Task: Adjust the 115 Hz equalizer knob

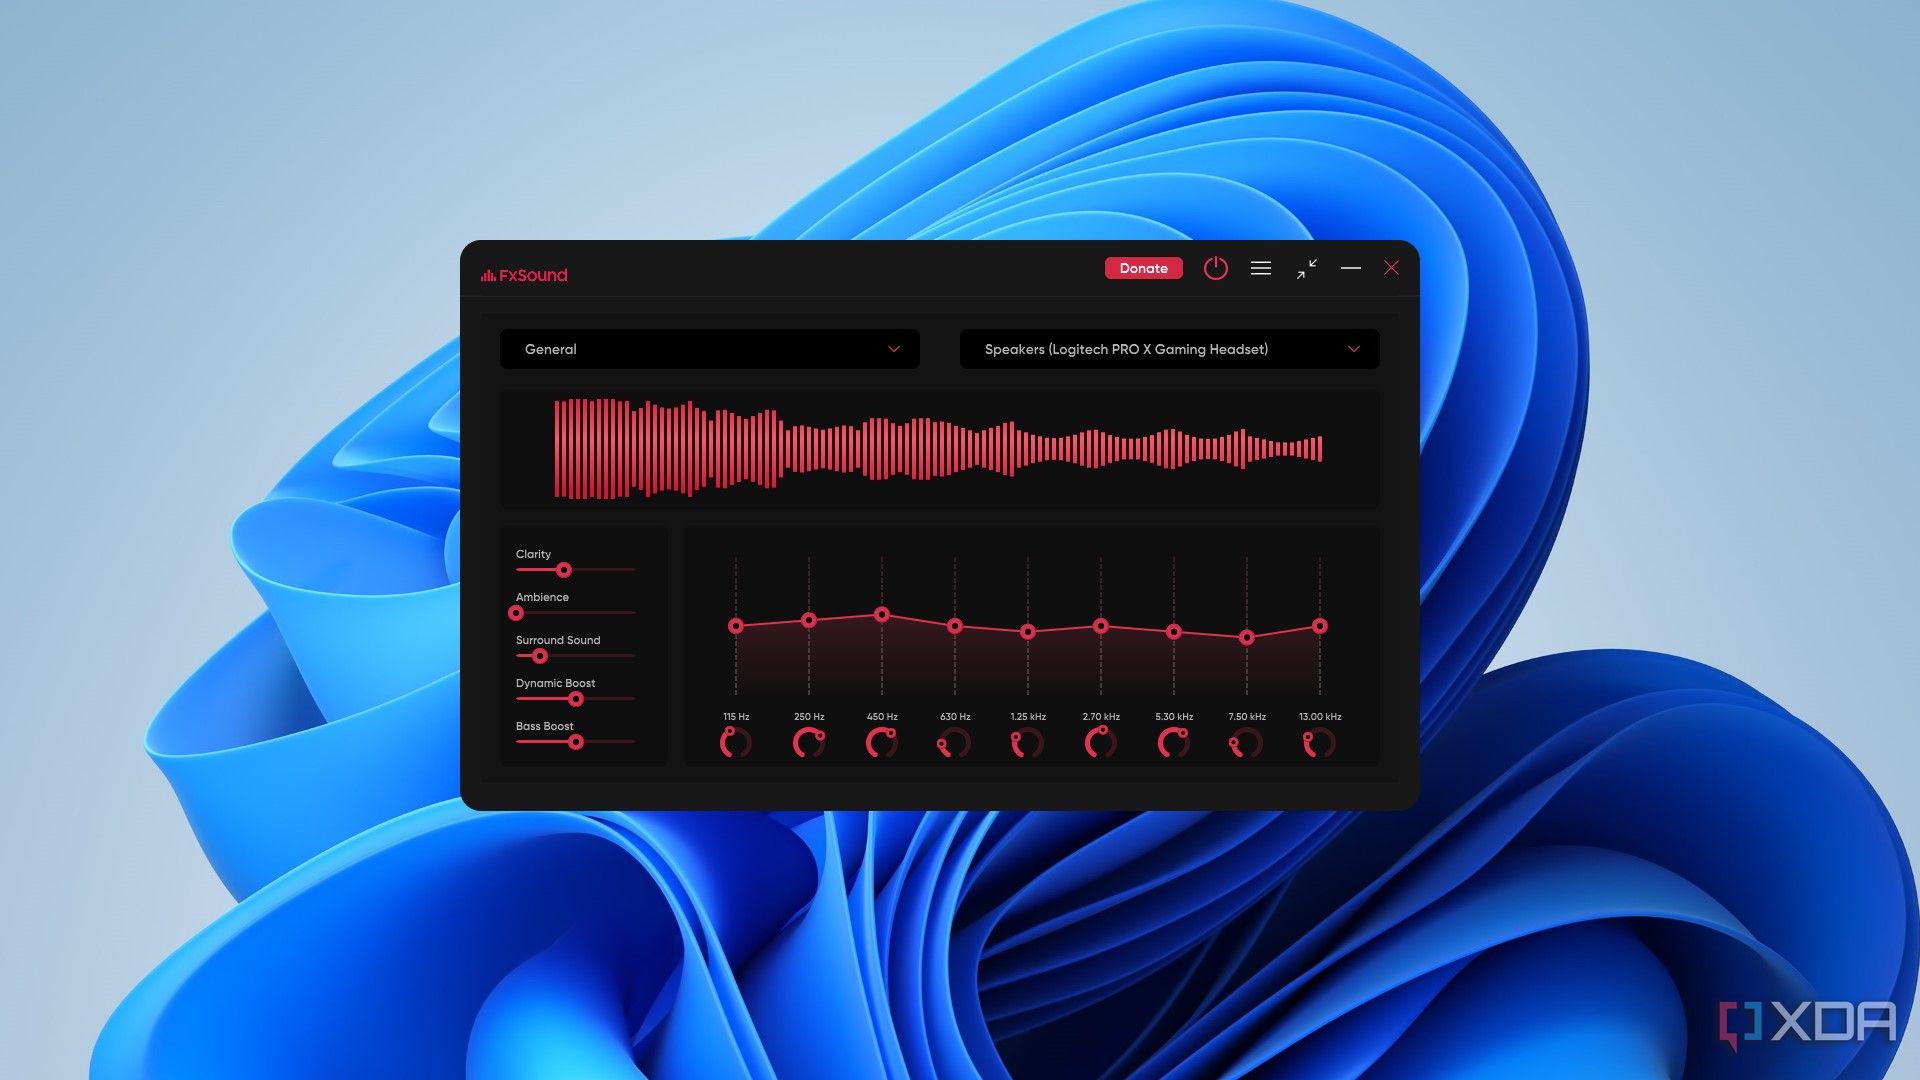Action: click(x=737, y=744)
